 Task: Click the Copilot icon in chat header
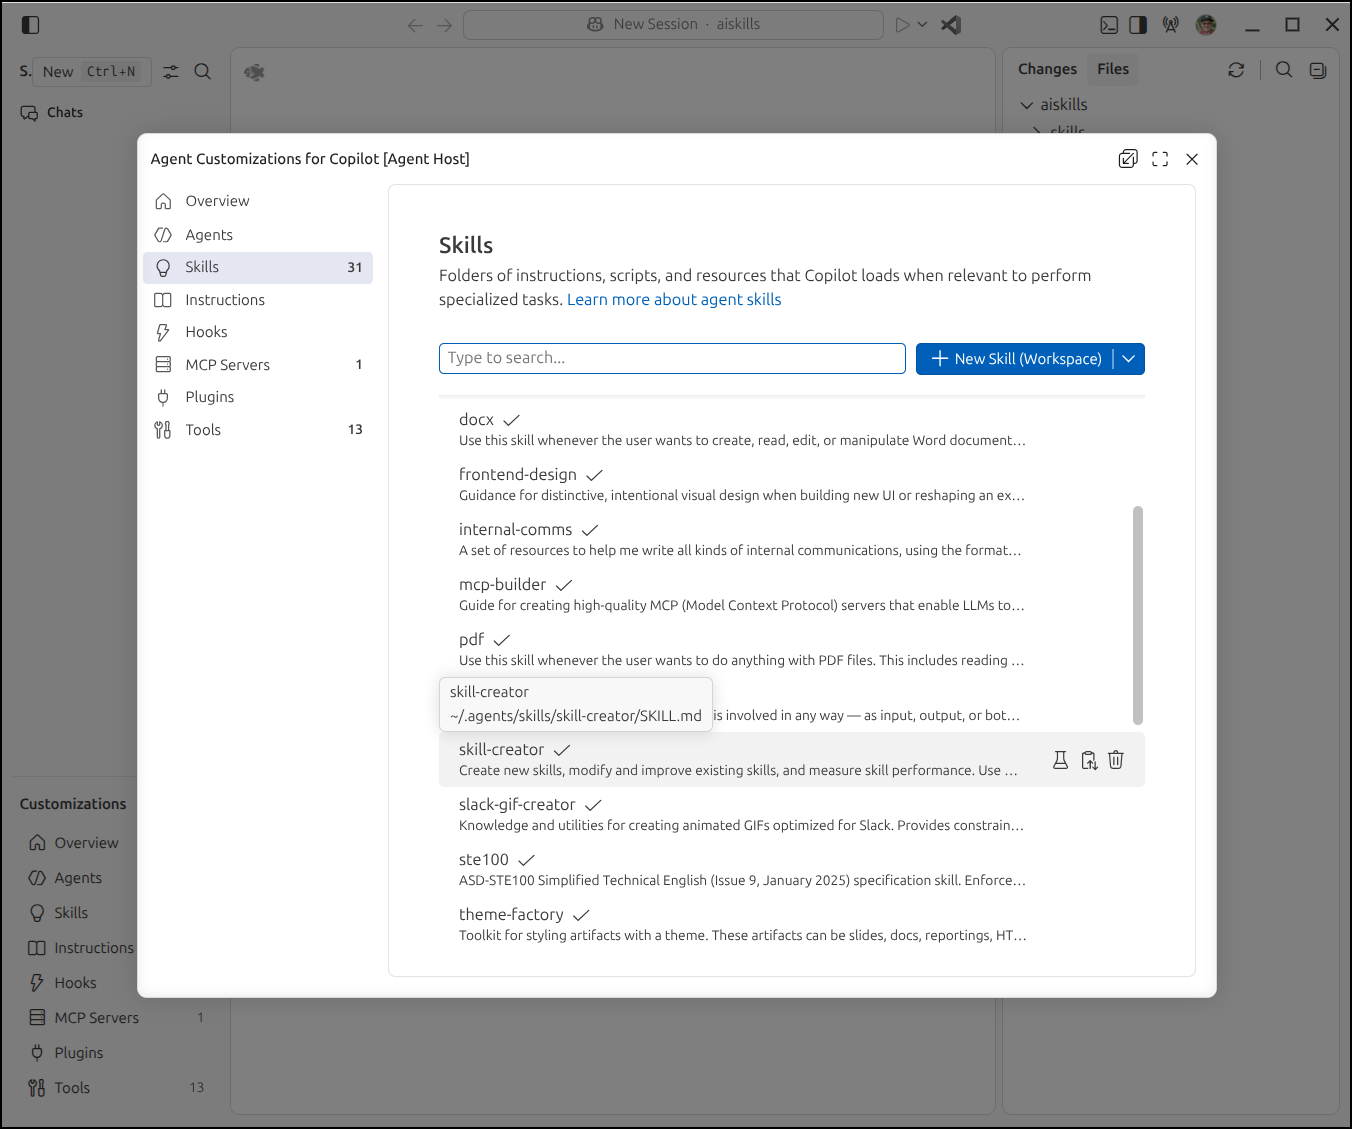coord(254,72)
